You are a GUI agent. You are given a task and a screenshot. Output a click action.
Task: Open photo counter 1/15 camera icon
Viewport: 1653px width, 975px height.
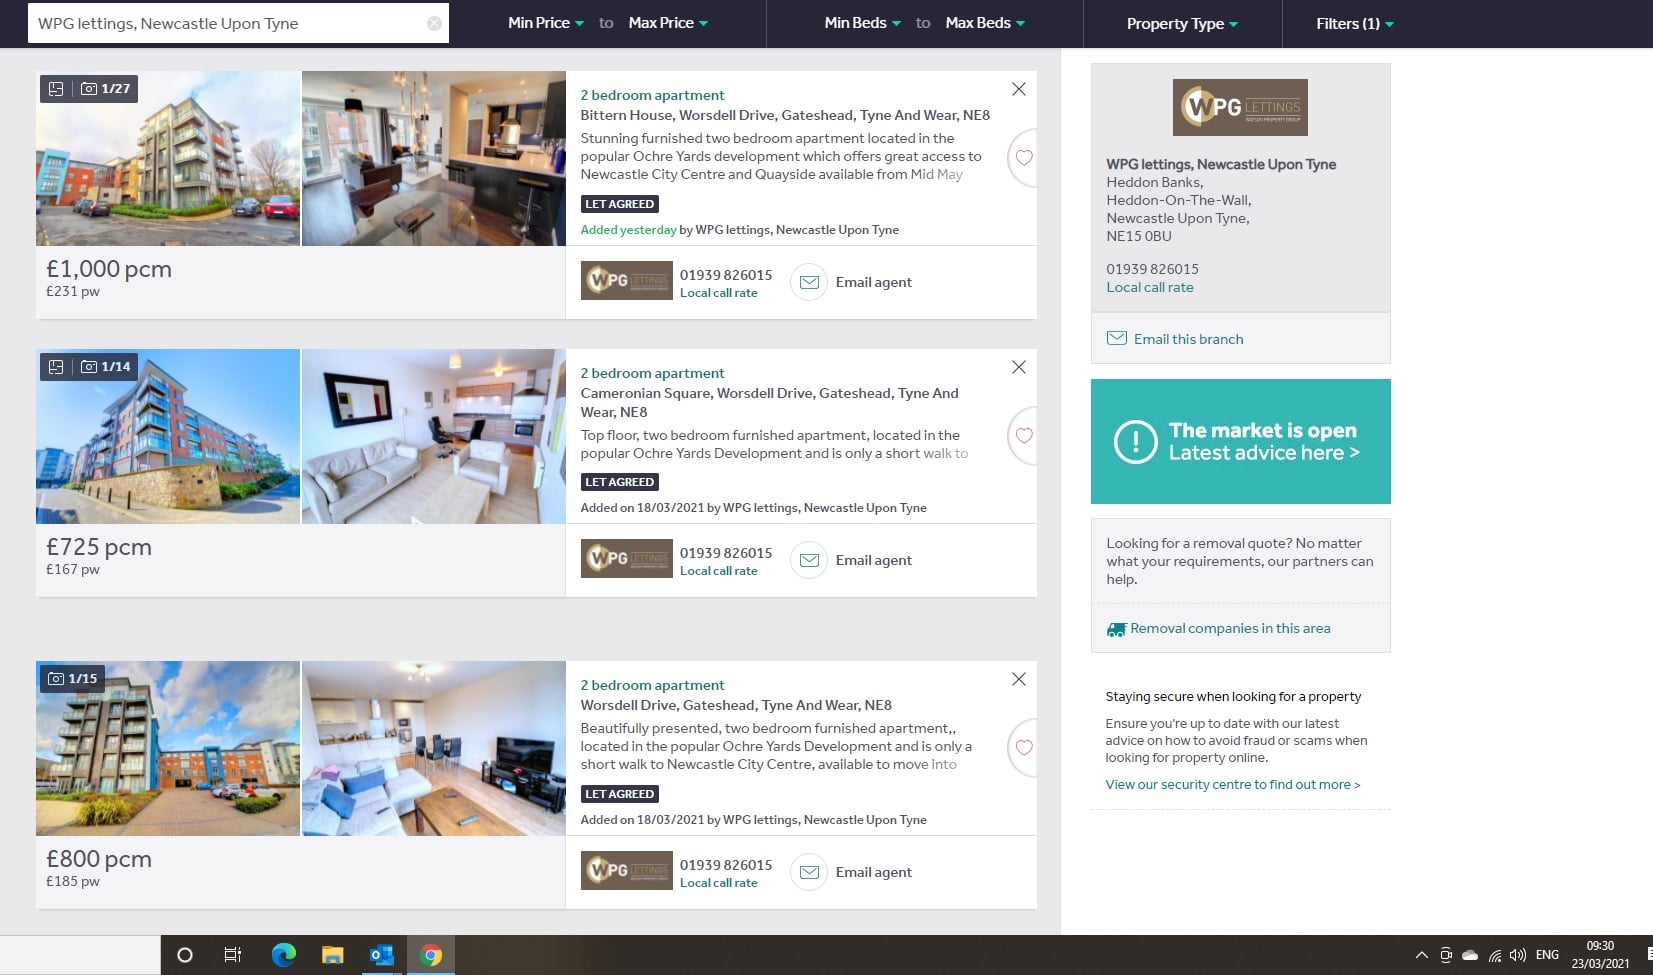coord(56,678)
